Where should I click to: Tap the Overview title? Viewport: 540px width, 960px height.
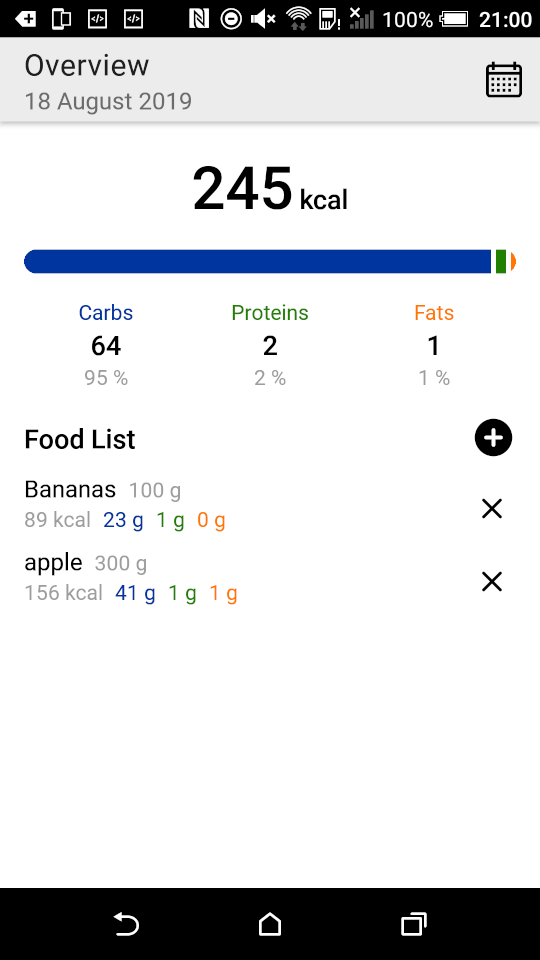[x=87, y=66]
